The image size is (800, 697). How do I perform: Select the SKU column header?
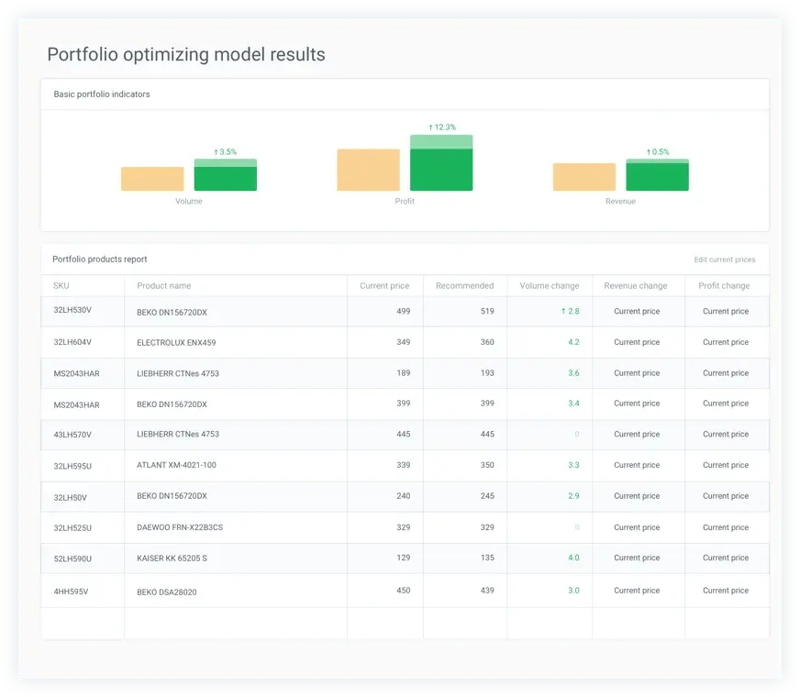(61, 286)
